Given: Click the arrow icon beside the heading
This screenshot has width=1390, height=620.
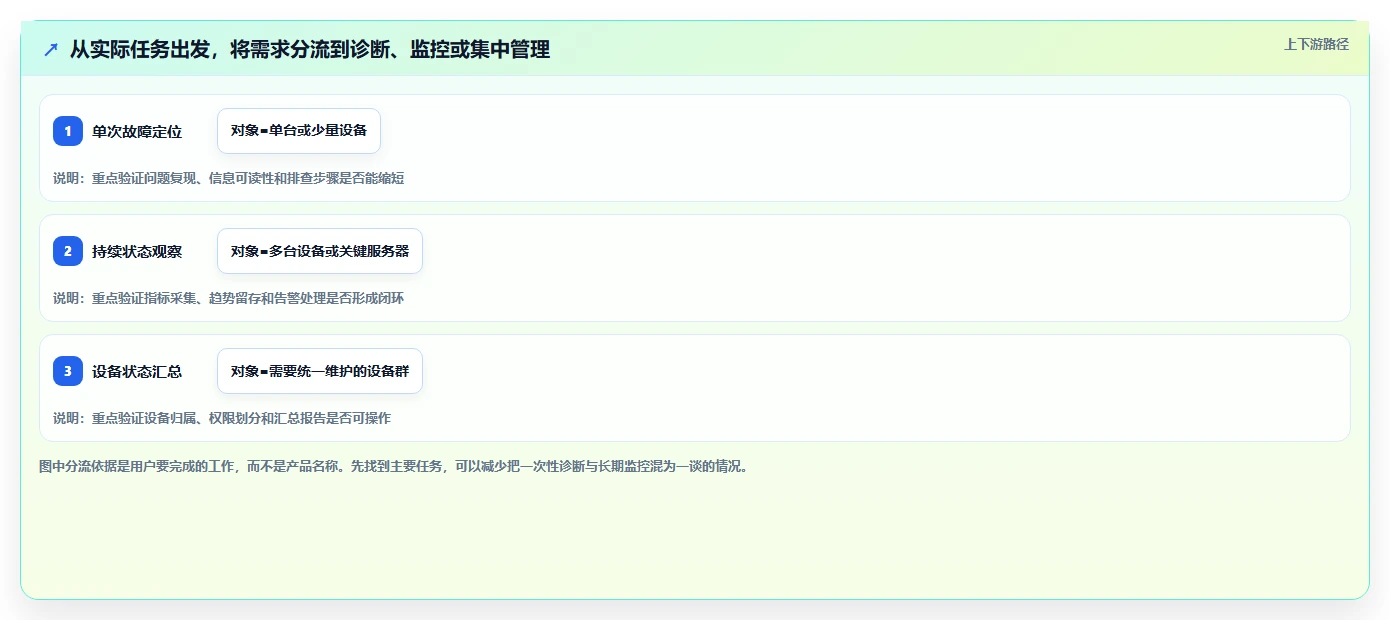Looking at the screenshot, I should pyautogui.click(x=51, y=49).
